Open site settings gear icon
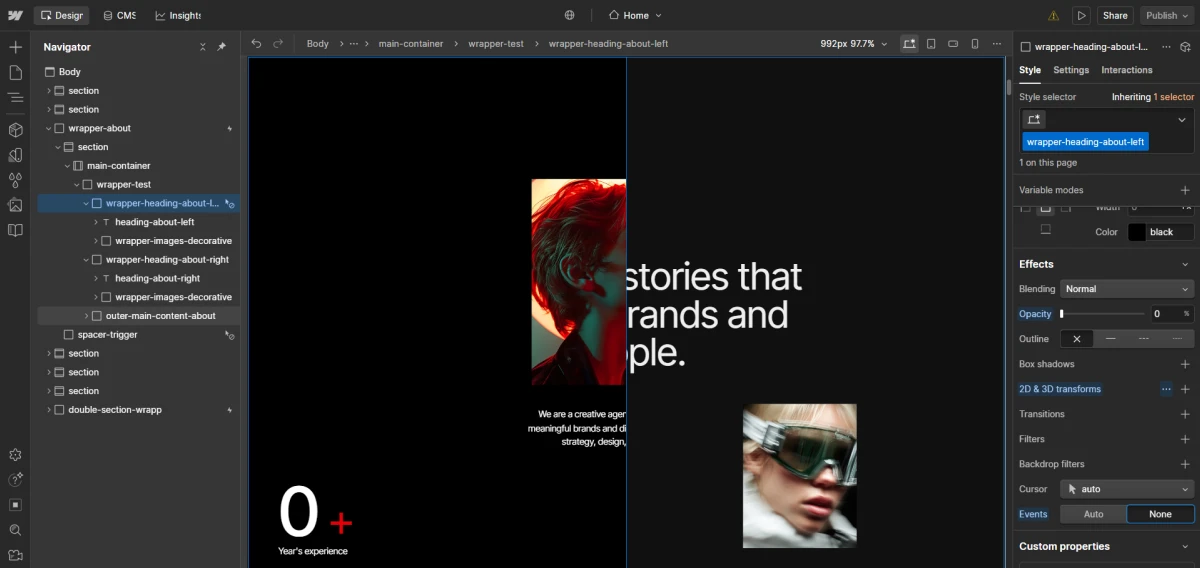This screenshot has height=568, width=1200. coord(15,455)
